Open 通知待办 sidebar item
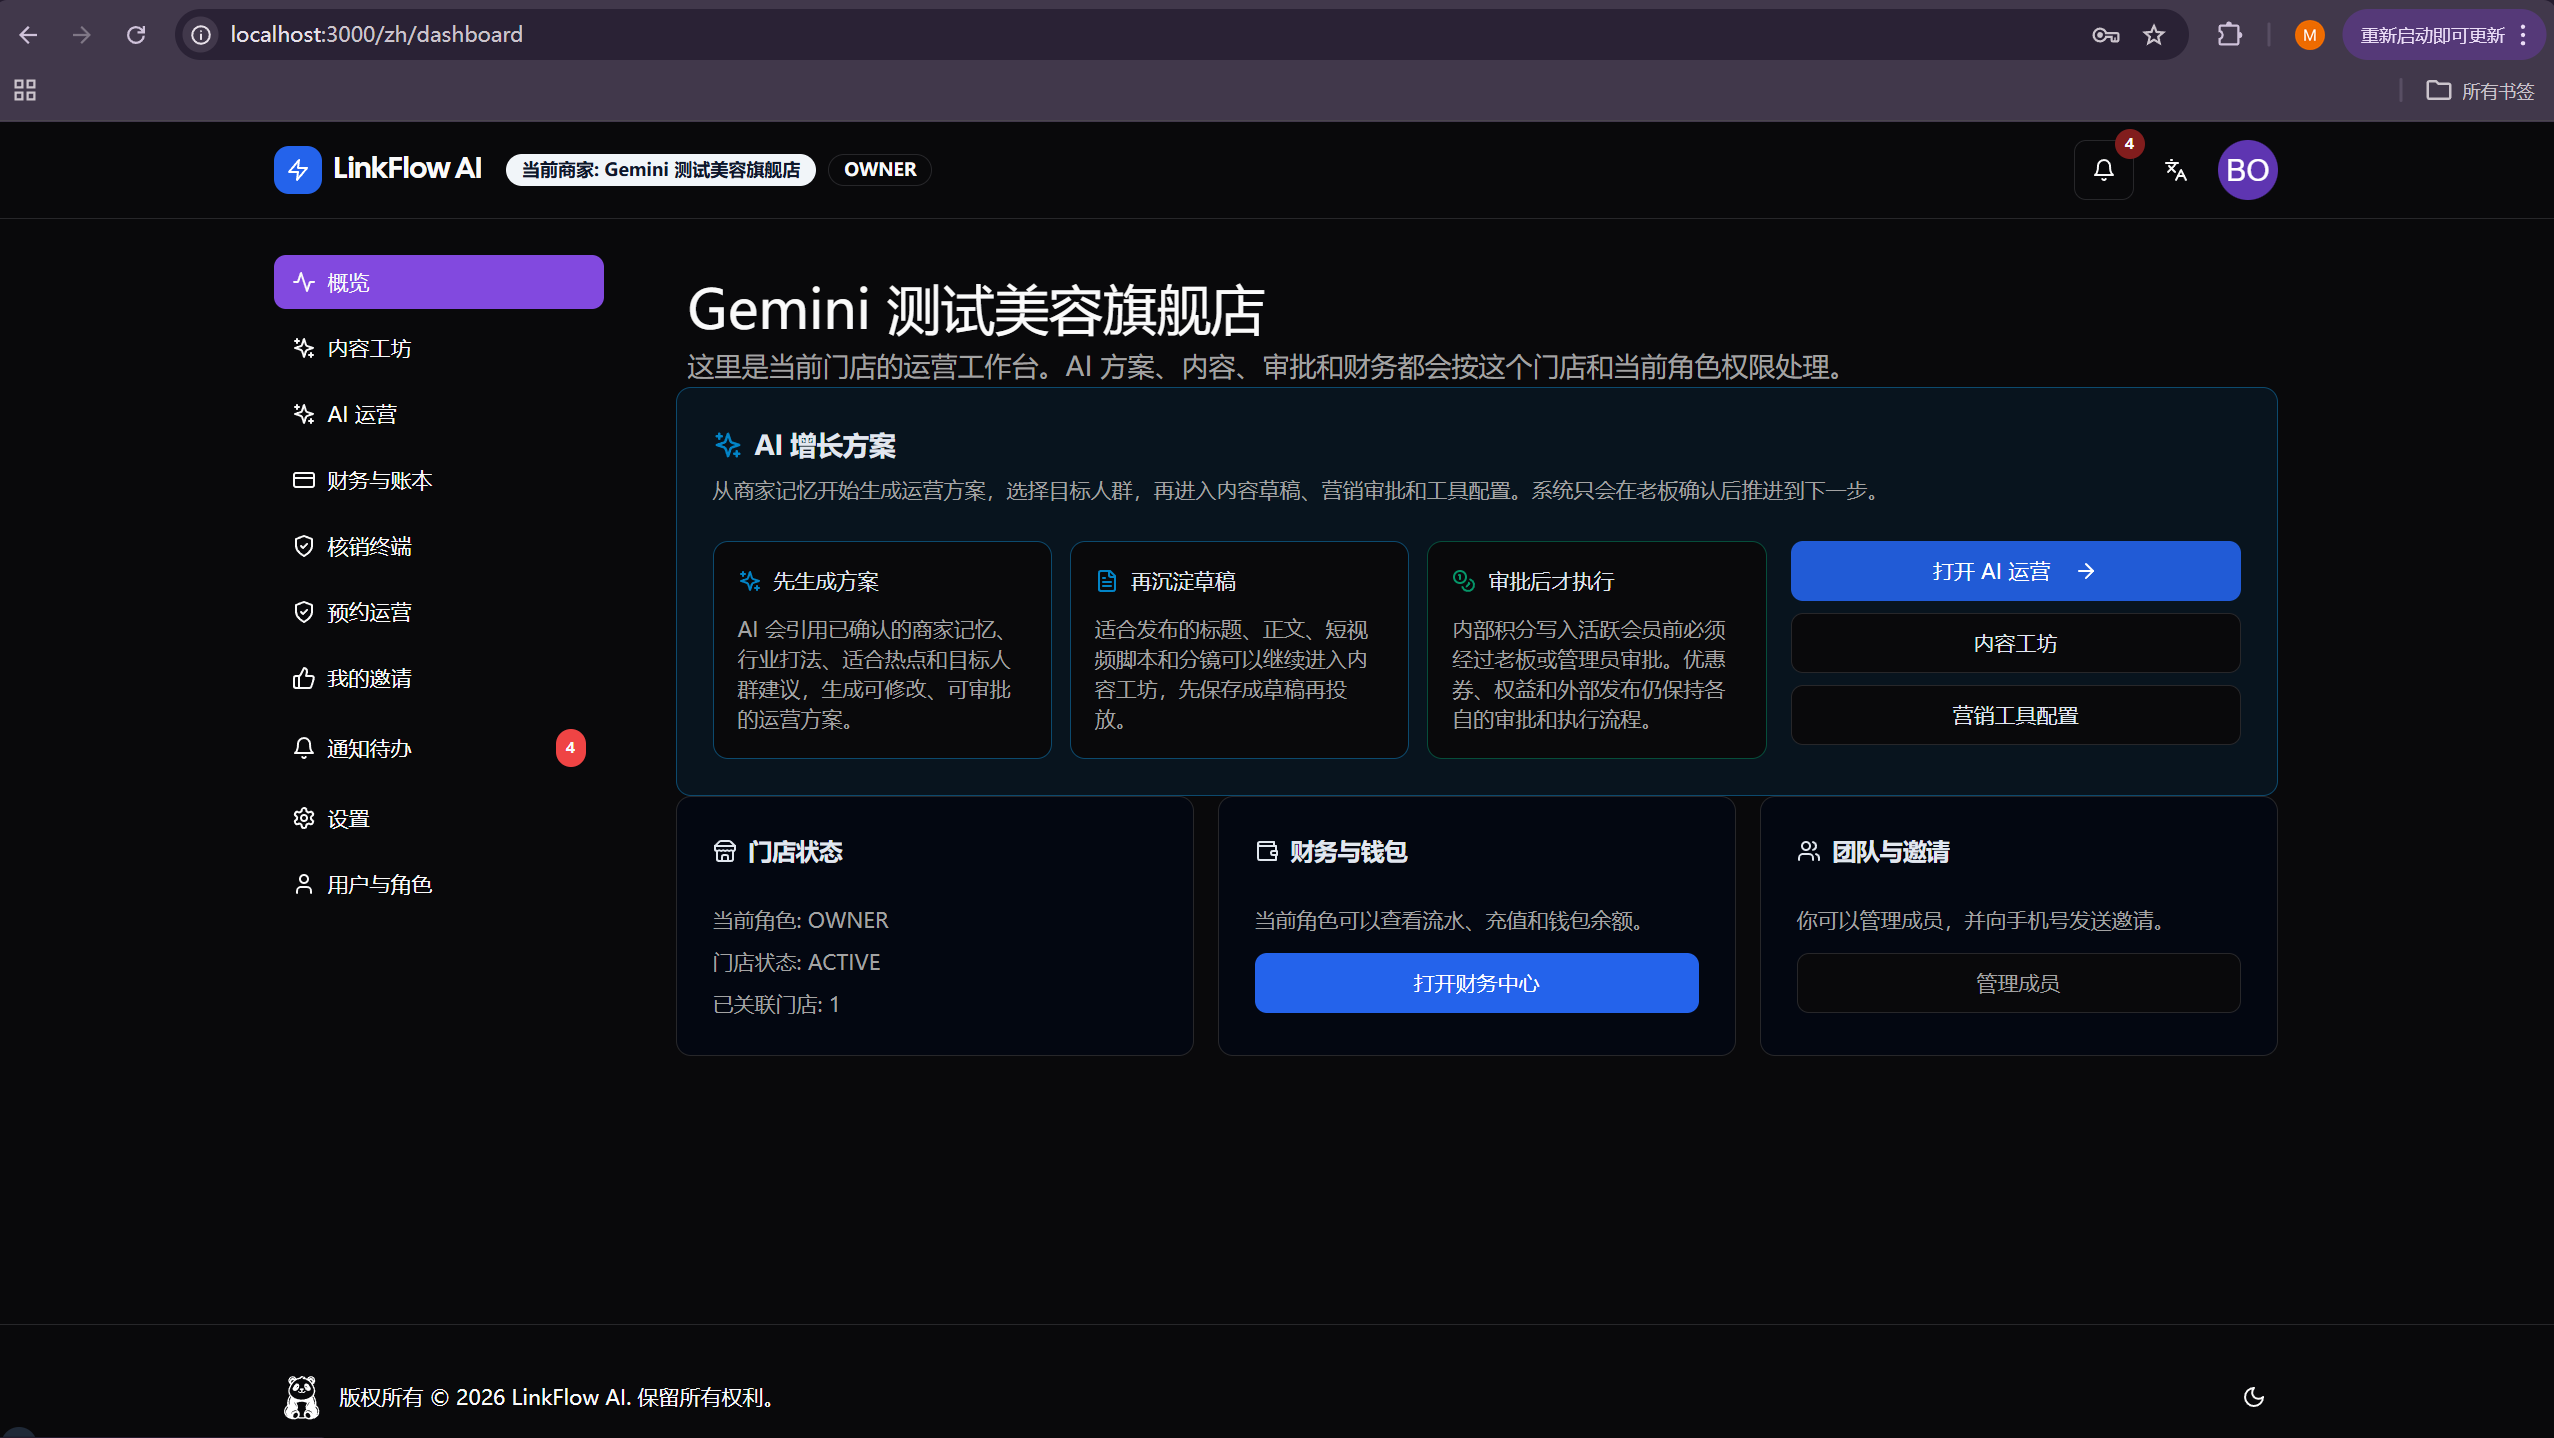The height and width of the screenshot is (1438, 2554). click(439, 748)
